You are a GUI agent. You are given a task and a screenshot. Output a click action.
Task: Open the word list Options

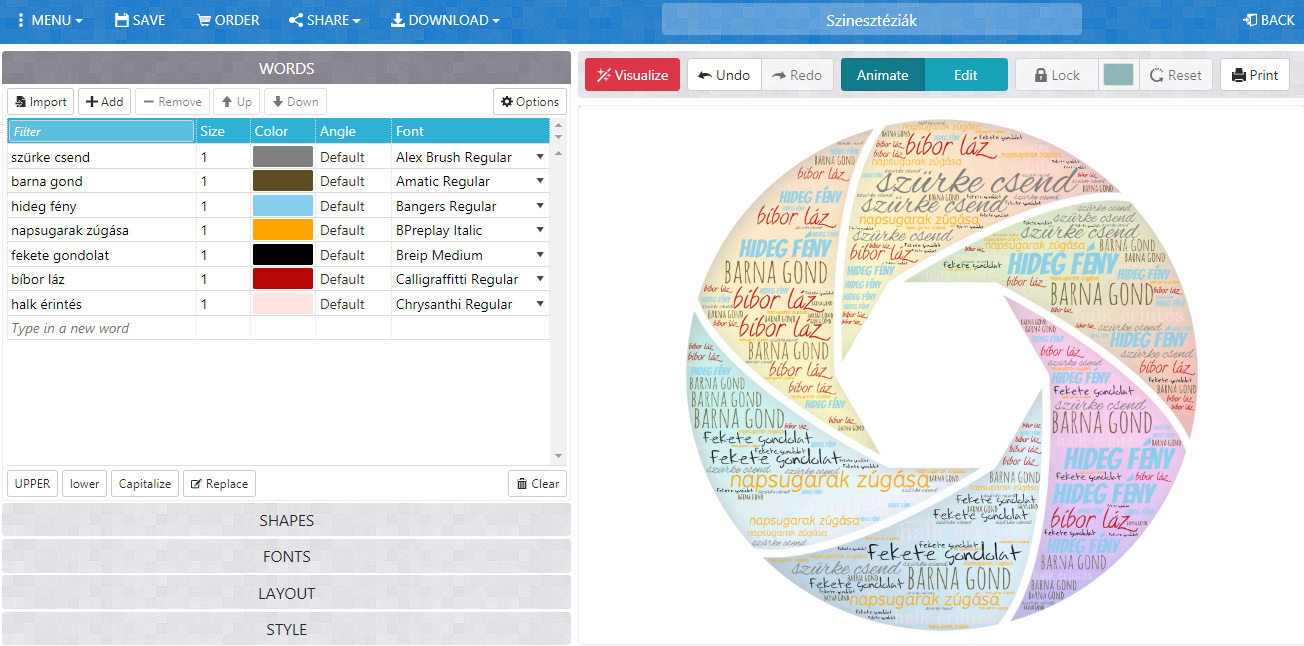point(530,102)
